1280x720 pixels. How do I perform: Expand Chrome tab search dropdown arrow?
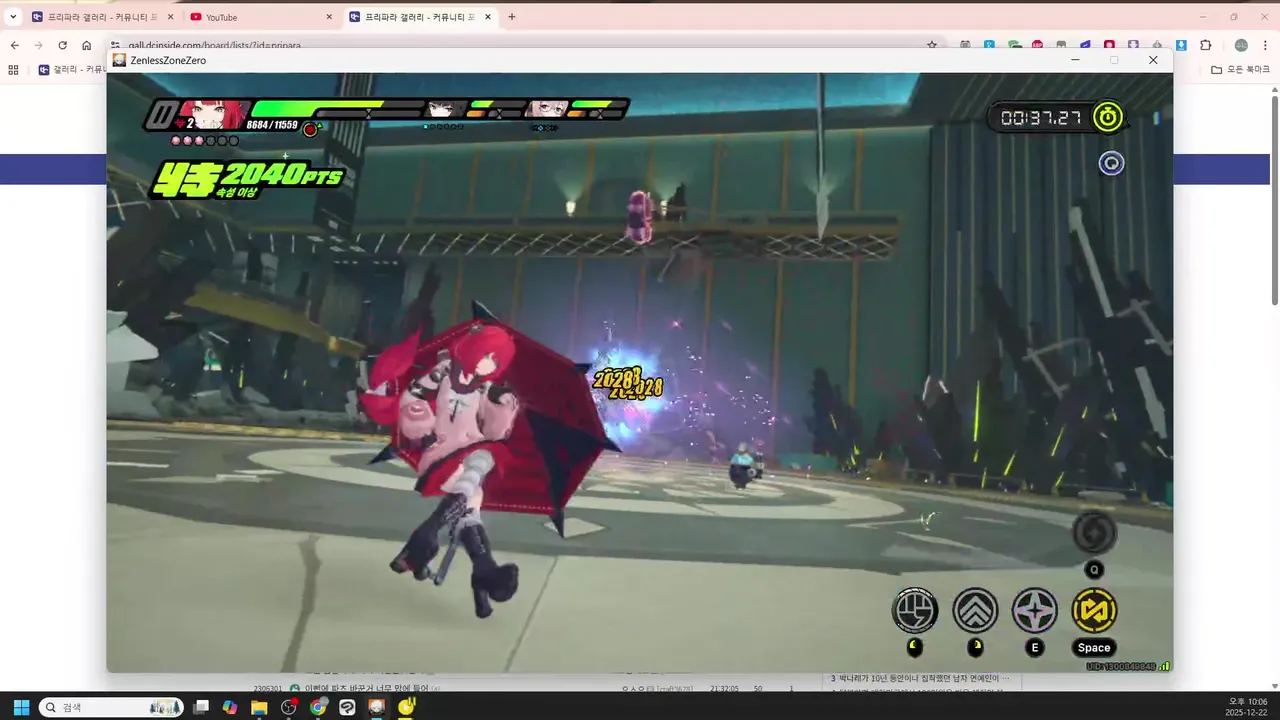tap(13, 17)
